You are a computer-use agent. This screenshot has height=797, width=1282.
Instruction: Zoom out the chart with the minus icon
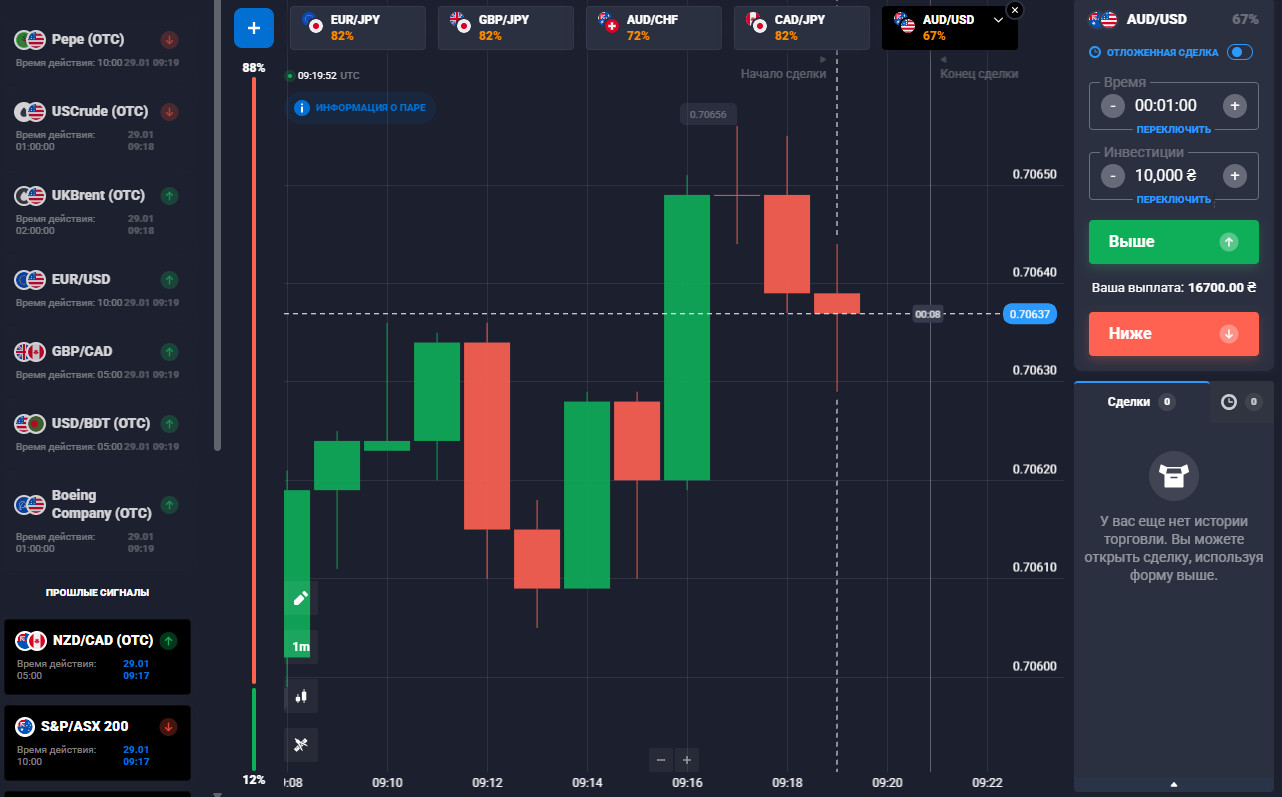coord(661,760)
